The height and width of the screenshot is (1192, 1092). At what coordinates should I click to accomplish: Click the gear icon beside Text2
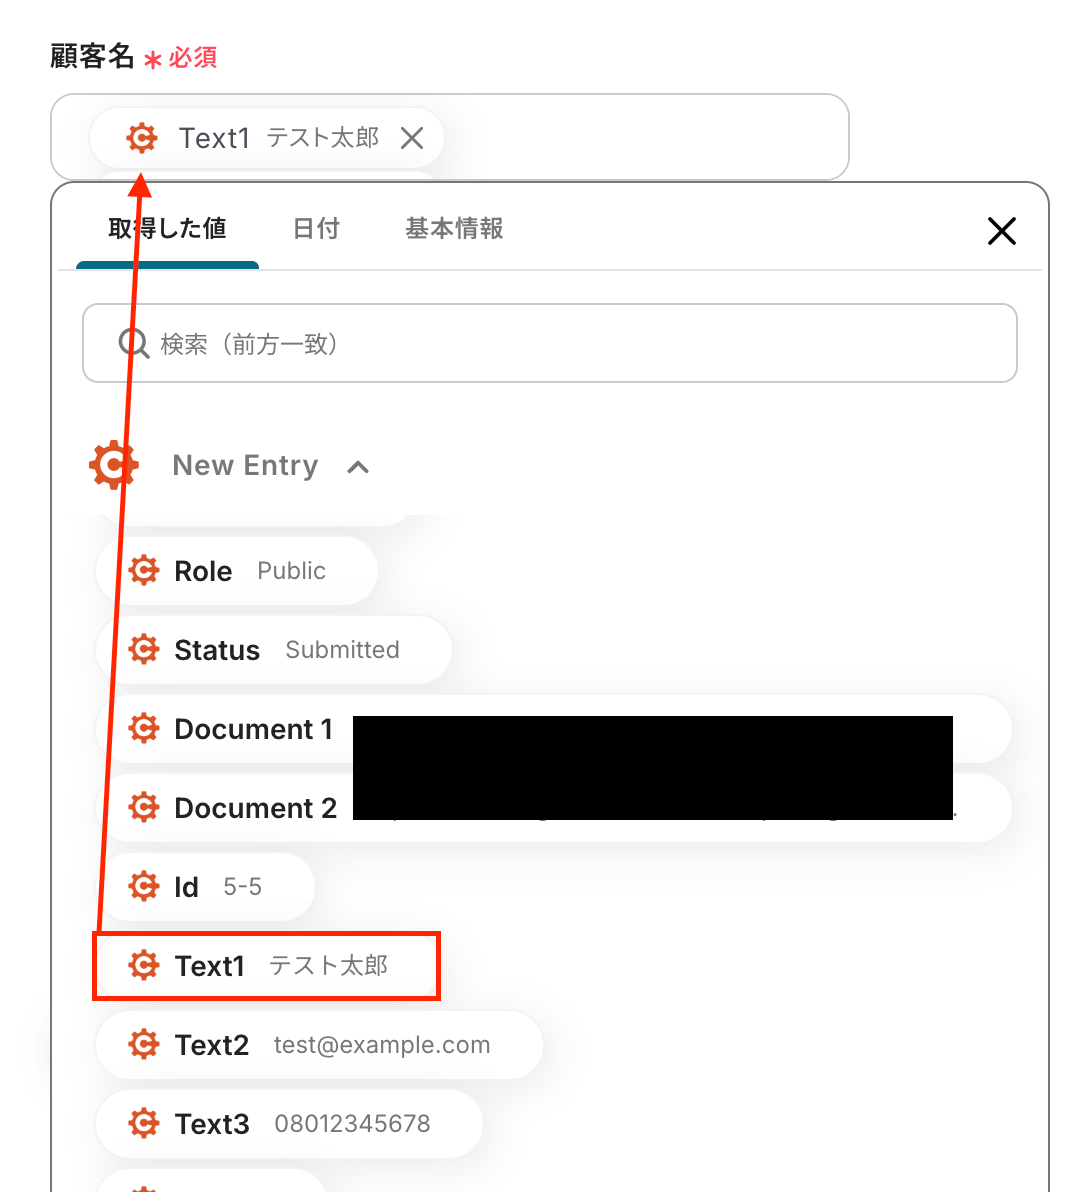coord(144,1045)
